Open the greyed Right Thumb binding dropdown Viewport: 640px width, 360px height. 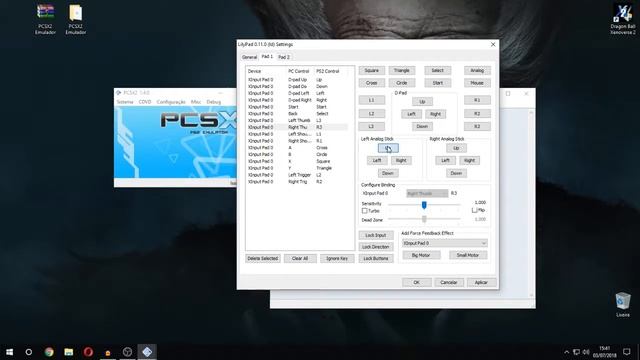click(x=427, y=193)
